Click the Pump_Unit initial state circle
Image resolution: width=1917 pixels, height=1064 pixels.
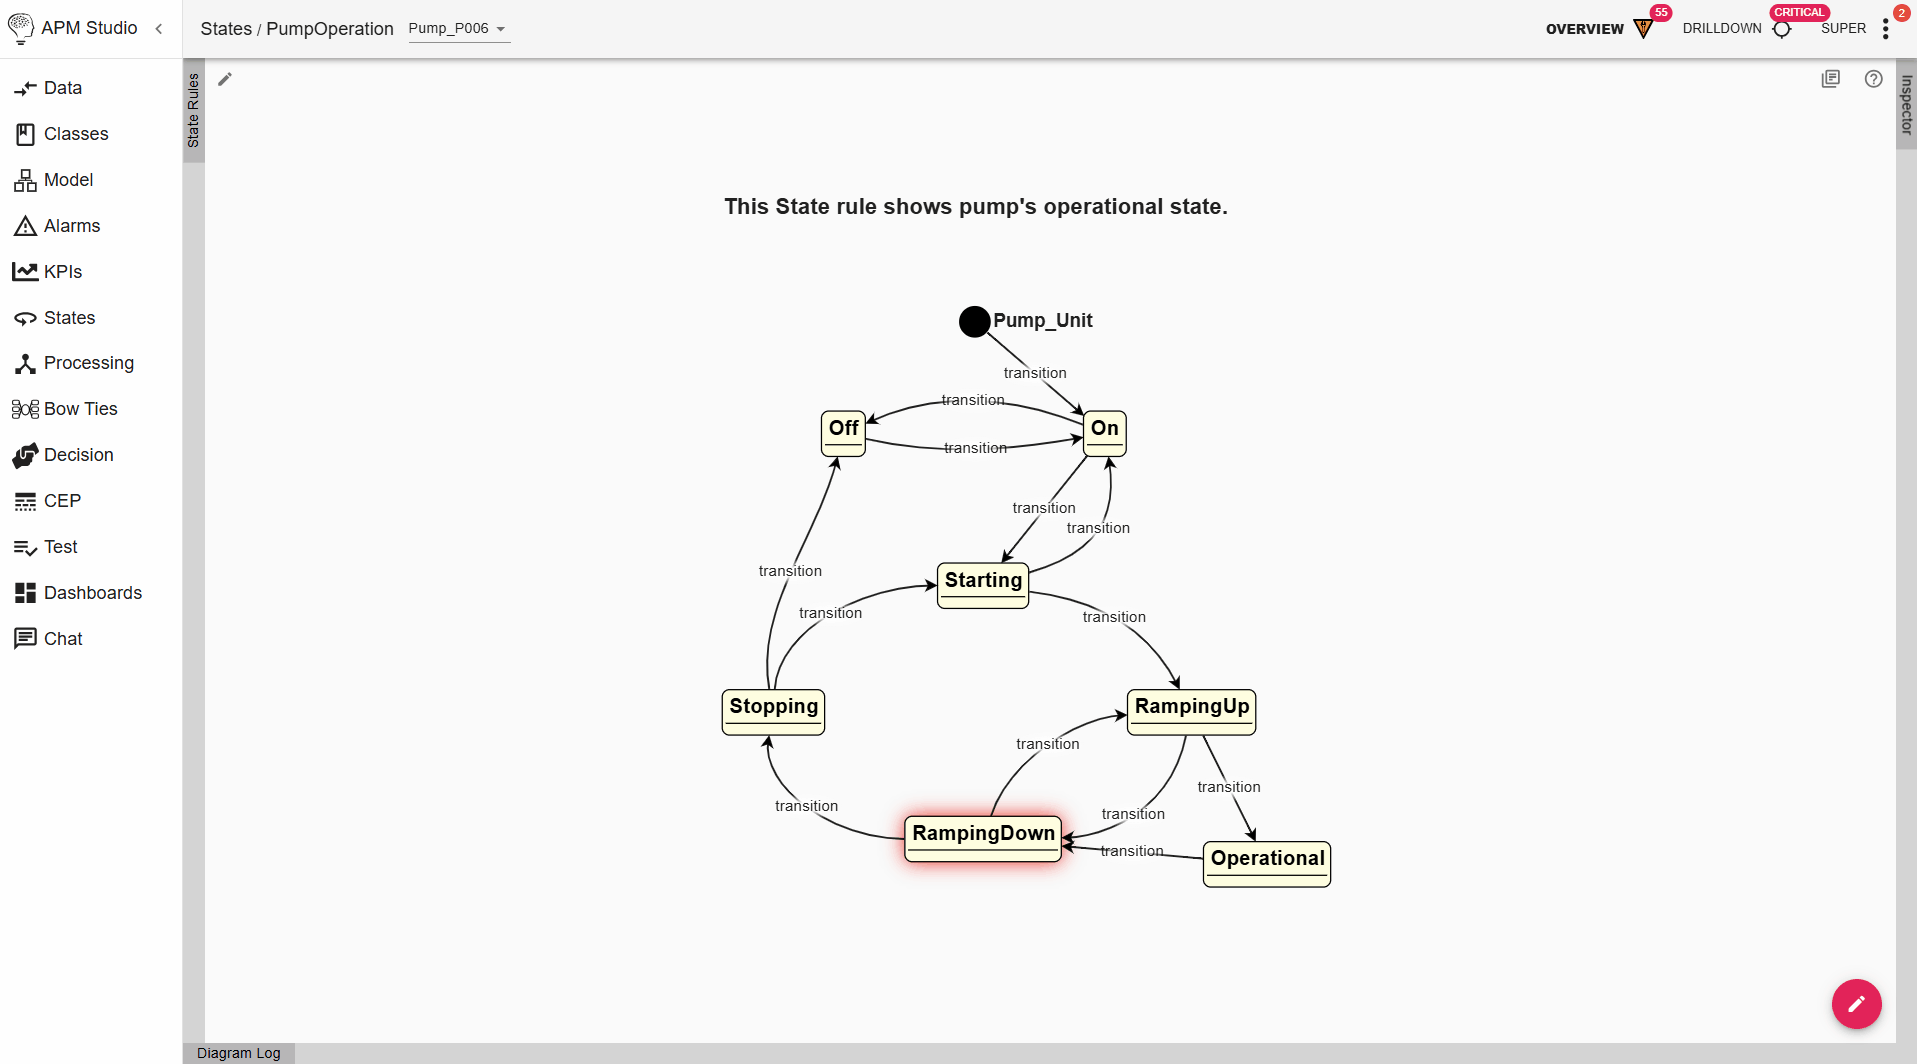pyautogui.click(x=975, y=321)
